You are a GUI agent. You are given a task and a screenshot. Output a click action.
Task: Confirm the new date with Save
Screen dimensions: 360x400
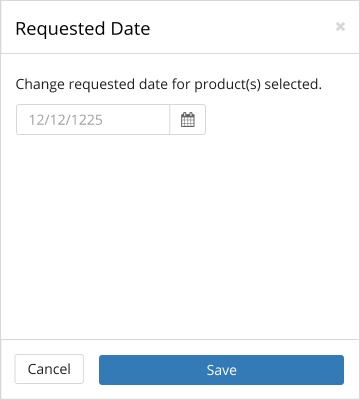tap(221, 370)
